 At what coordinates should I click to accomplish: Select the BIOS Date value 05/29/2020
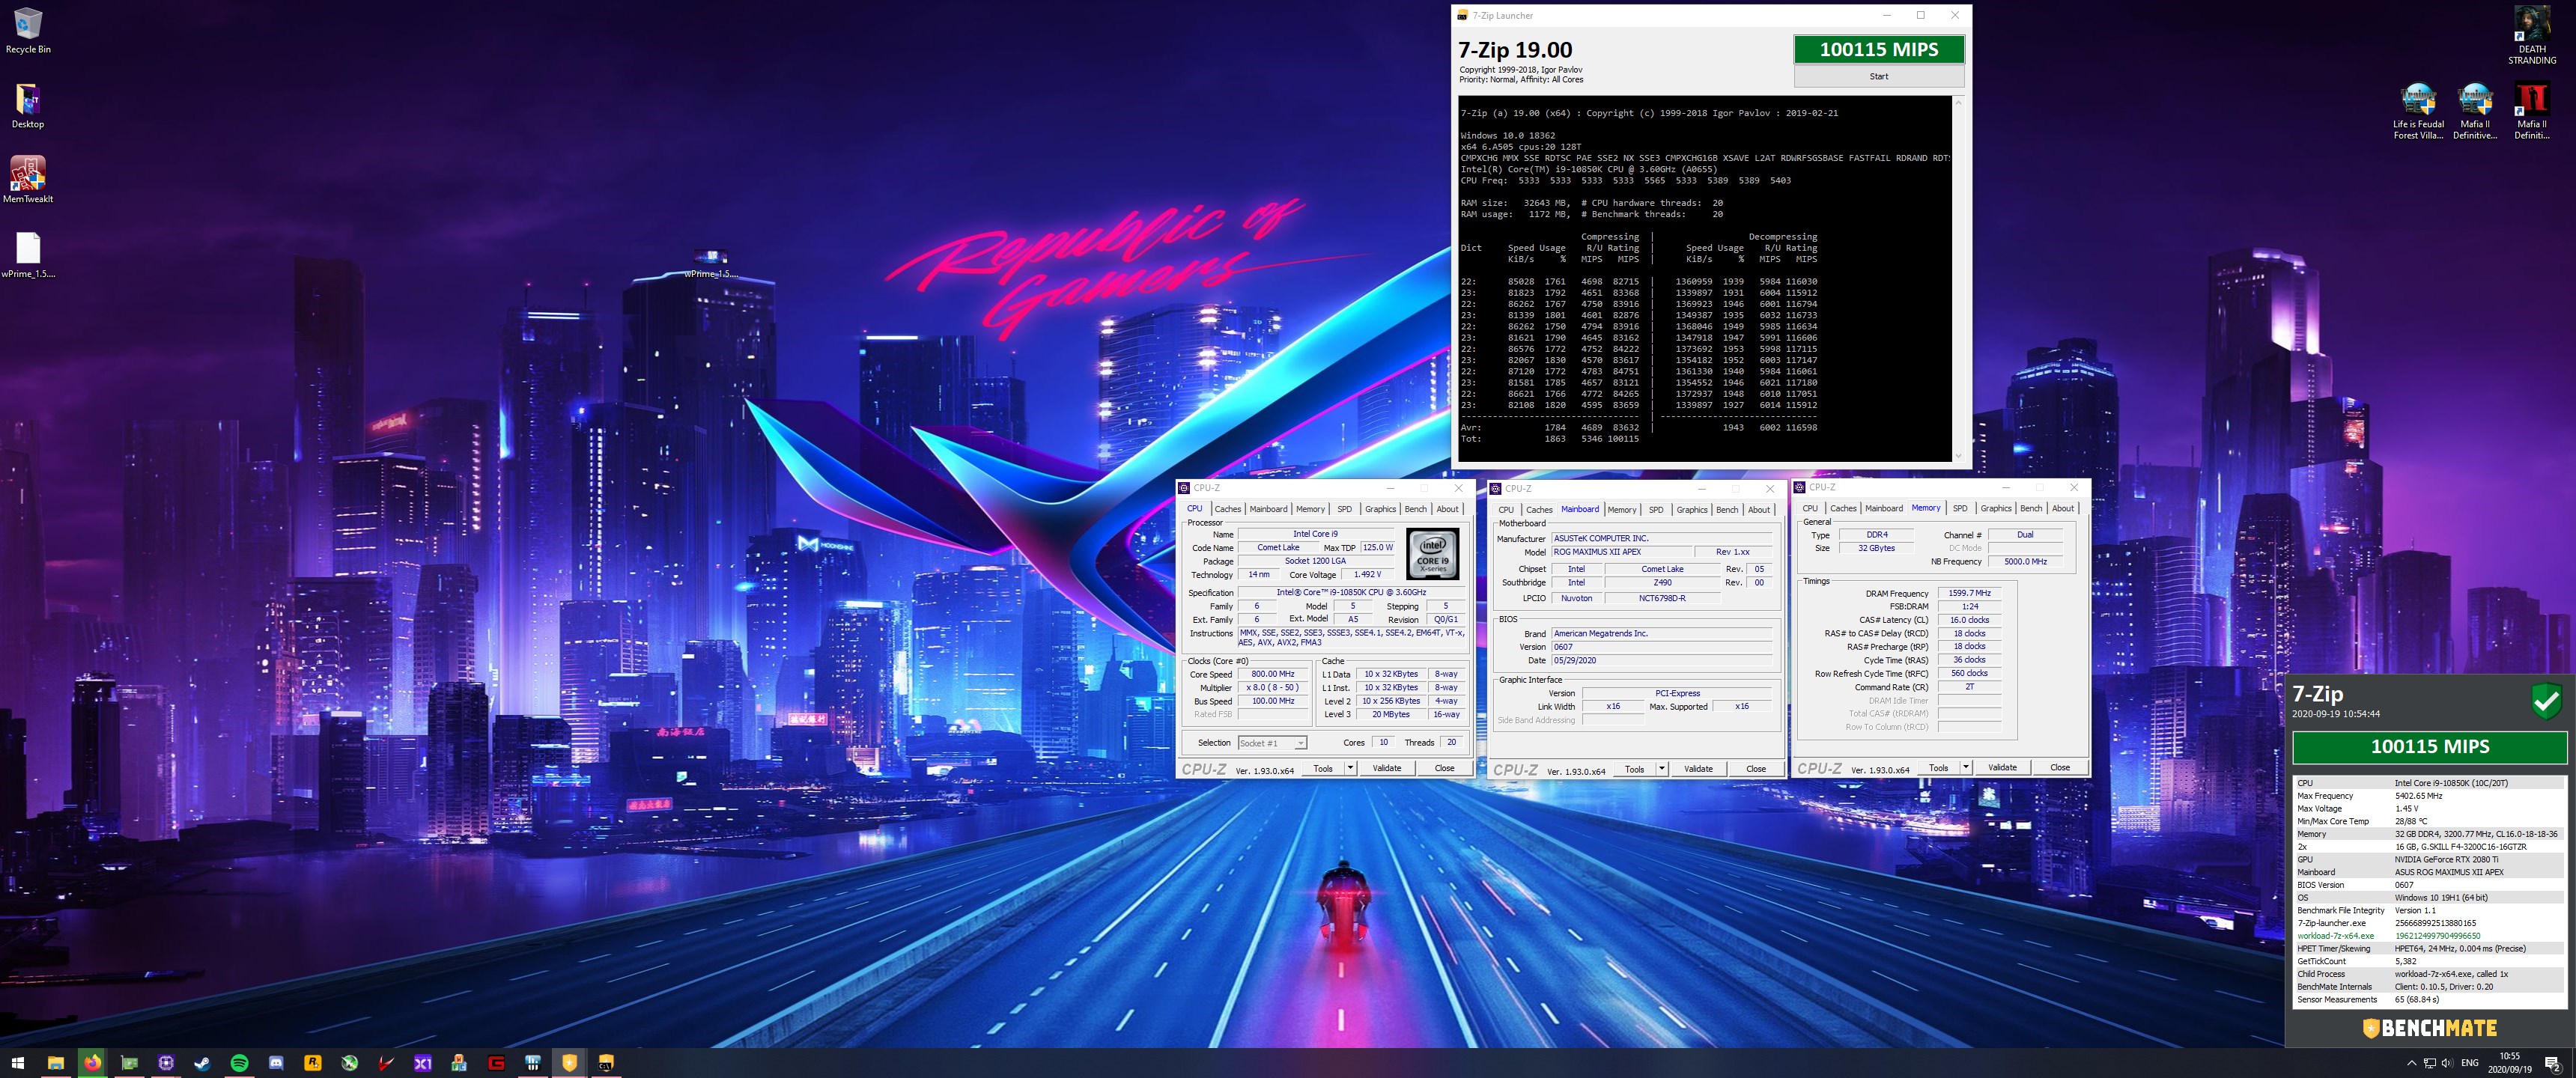pyautogui.click(x=1661, y=661)
